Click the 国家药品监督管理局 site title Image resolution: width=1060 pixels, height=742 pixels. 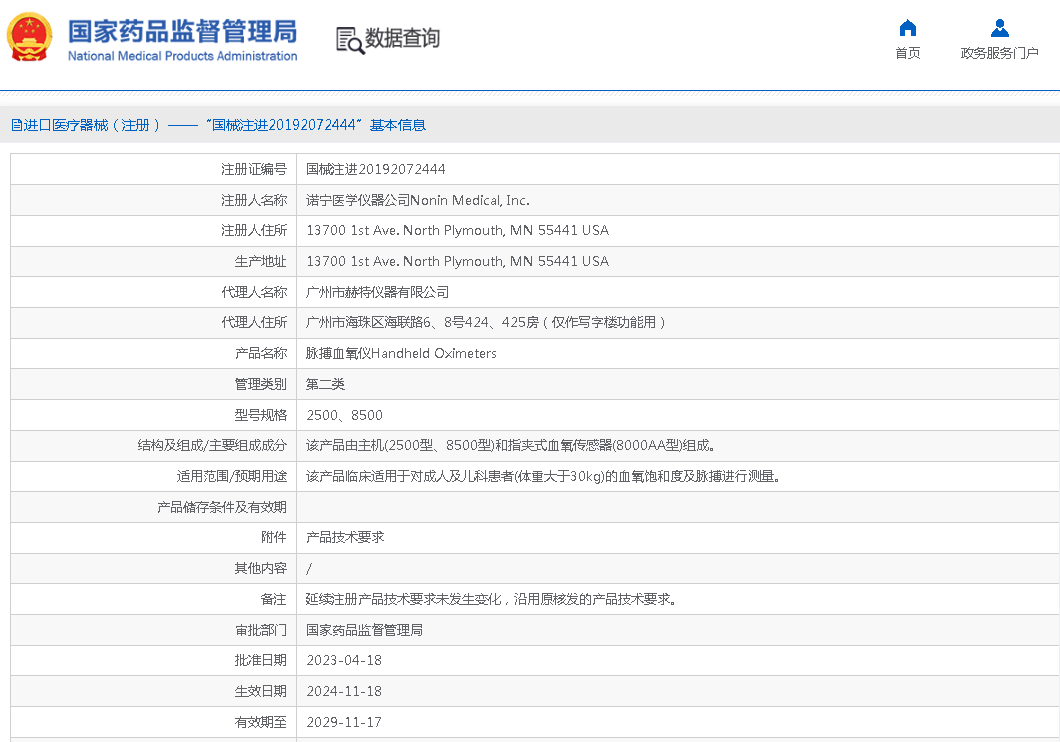click(x=183, y=32)
